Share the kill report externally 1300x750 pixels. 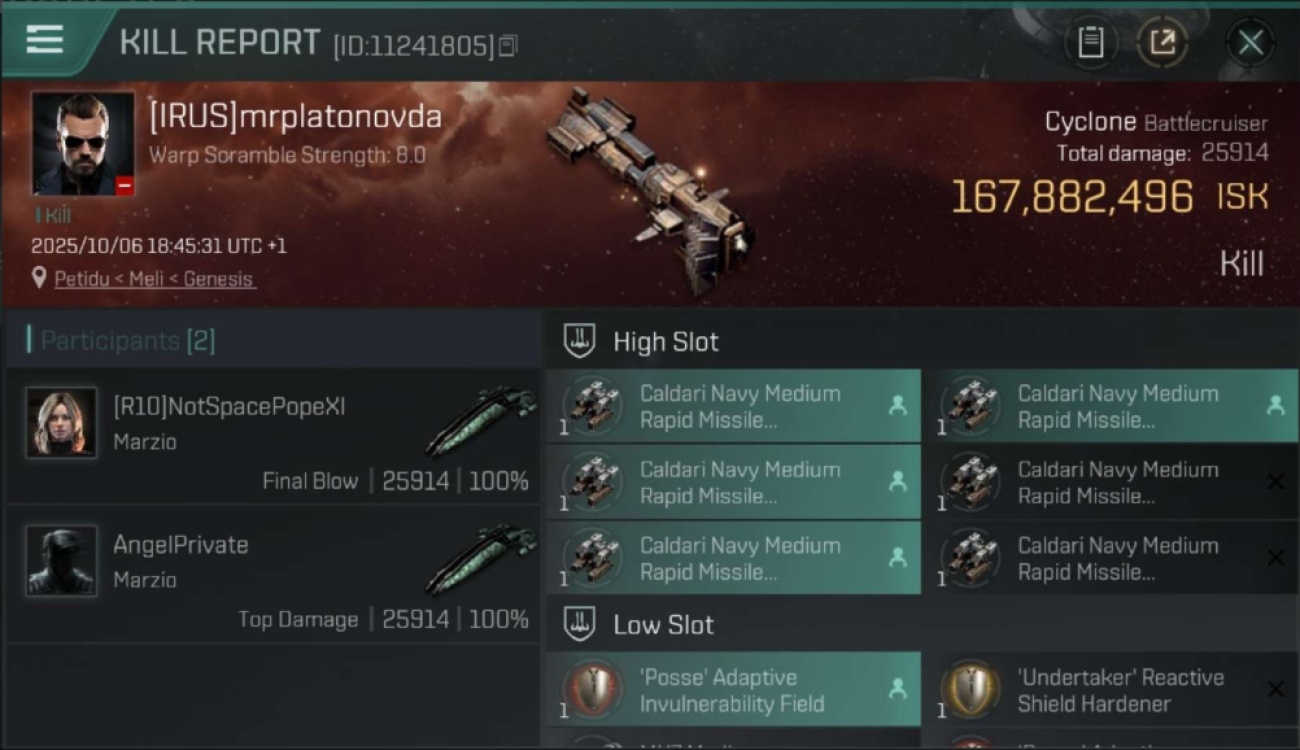click(1162, 42)
